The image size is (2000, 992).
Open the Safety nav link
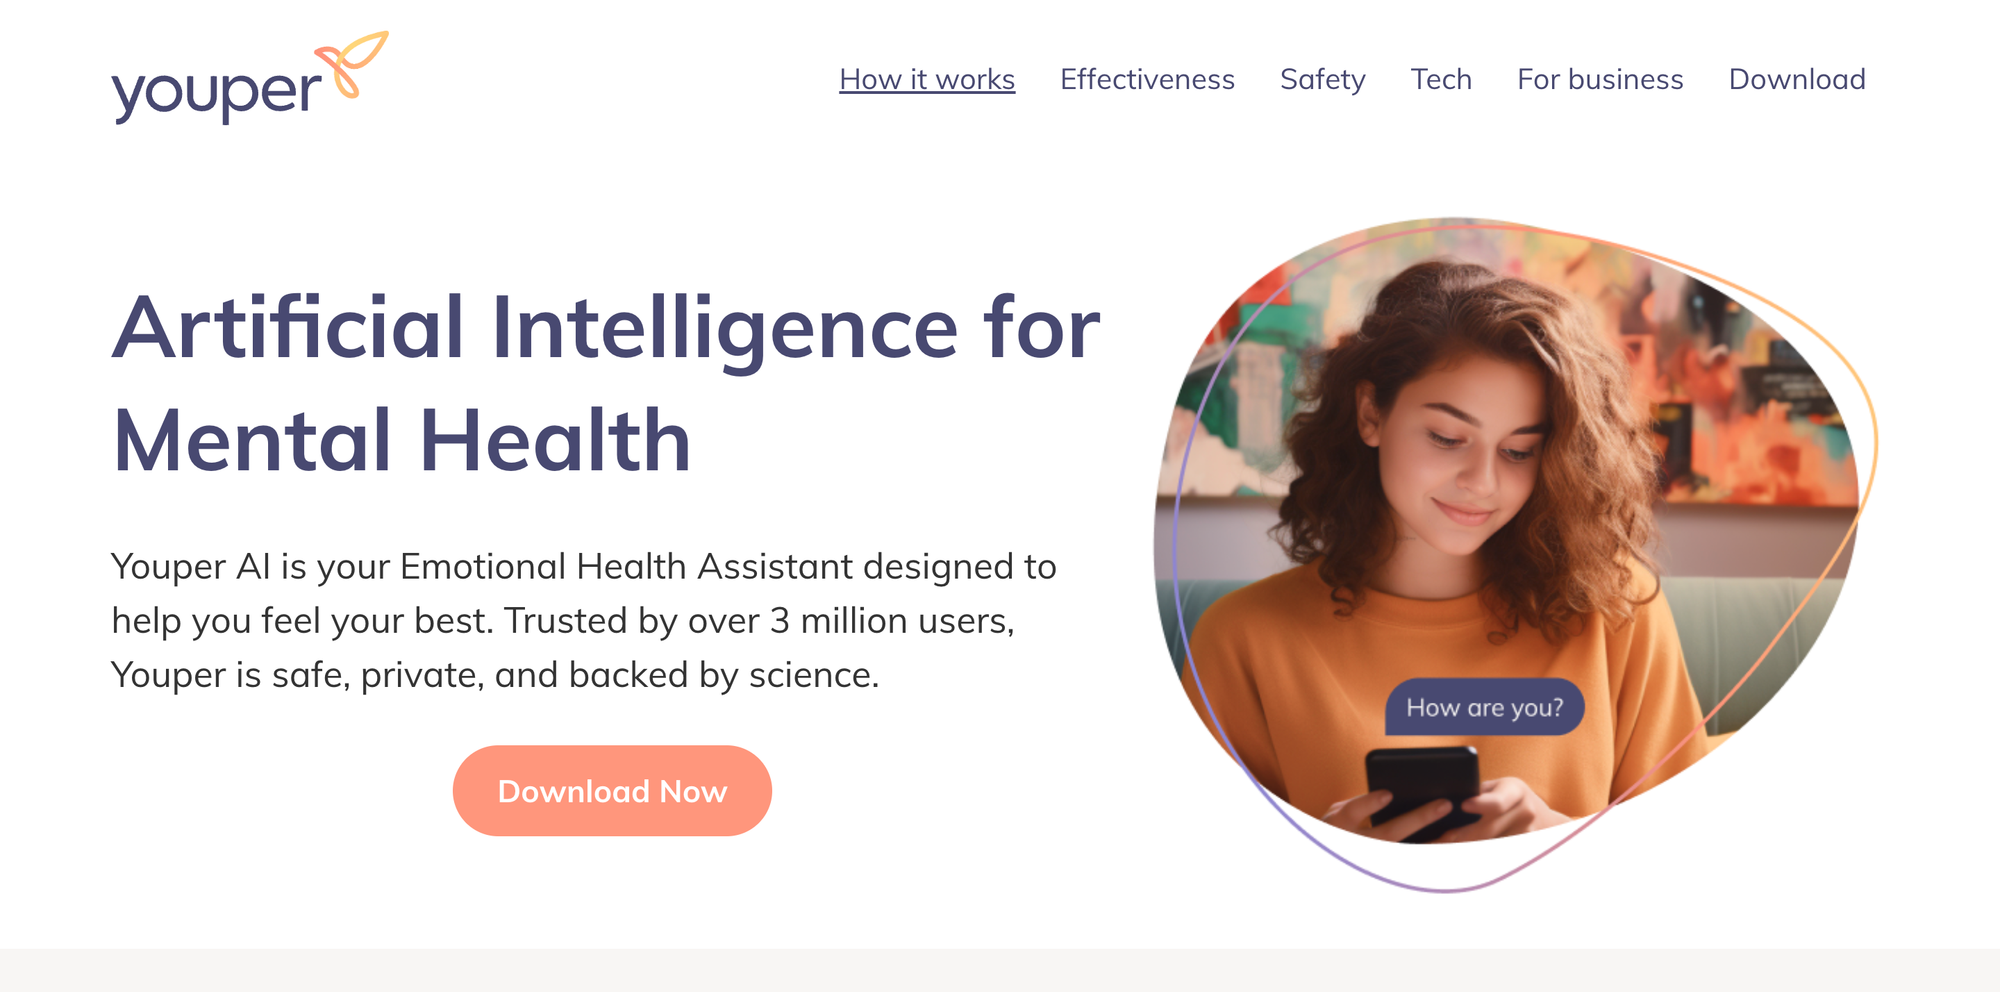pos(1322,79)
